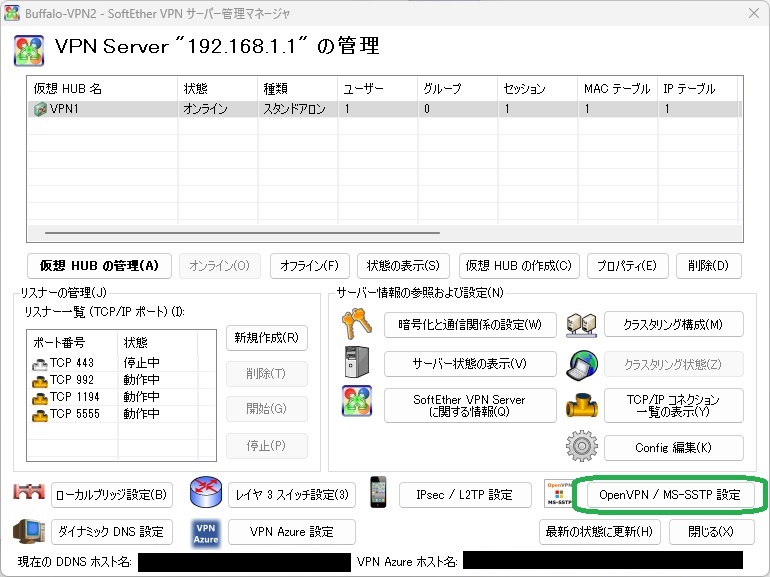Screen dimensions: 770x577
Task: Open IPsec / L2TP 設定
Action: 465,495
